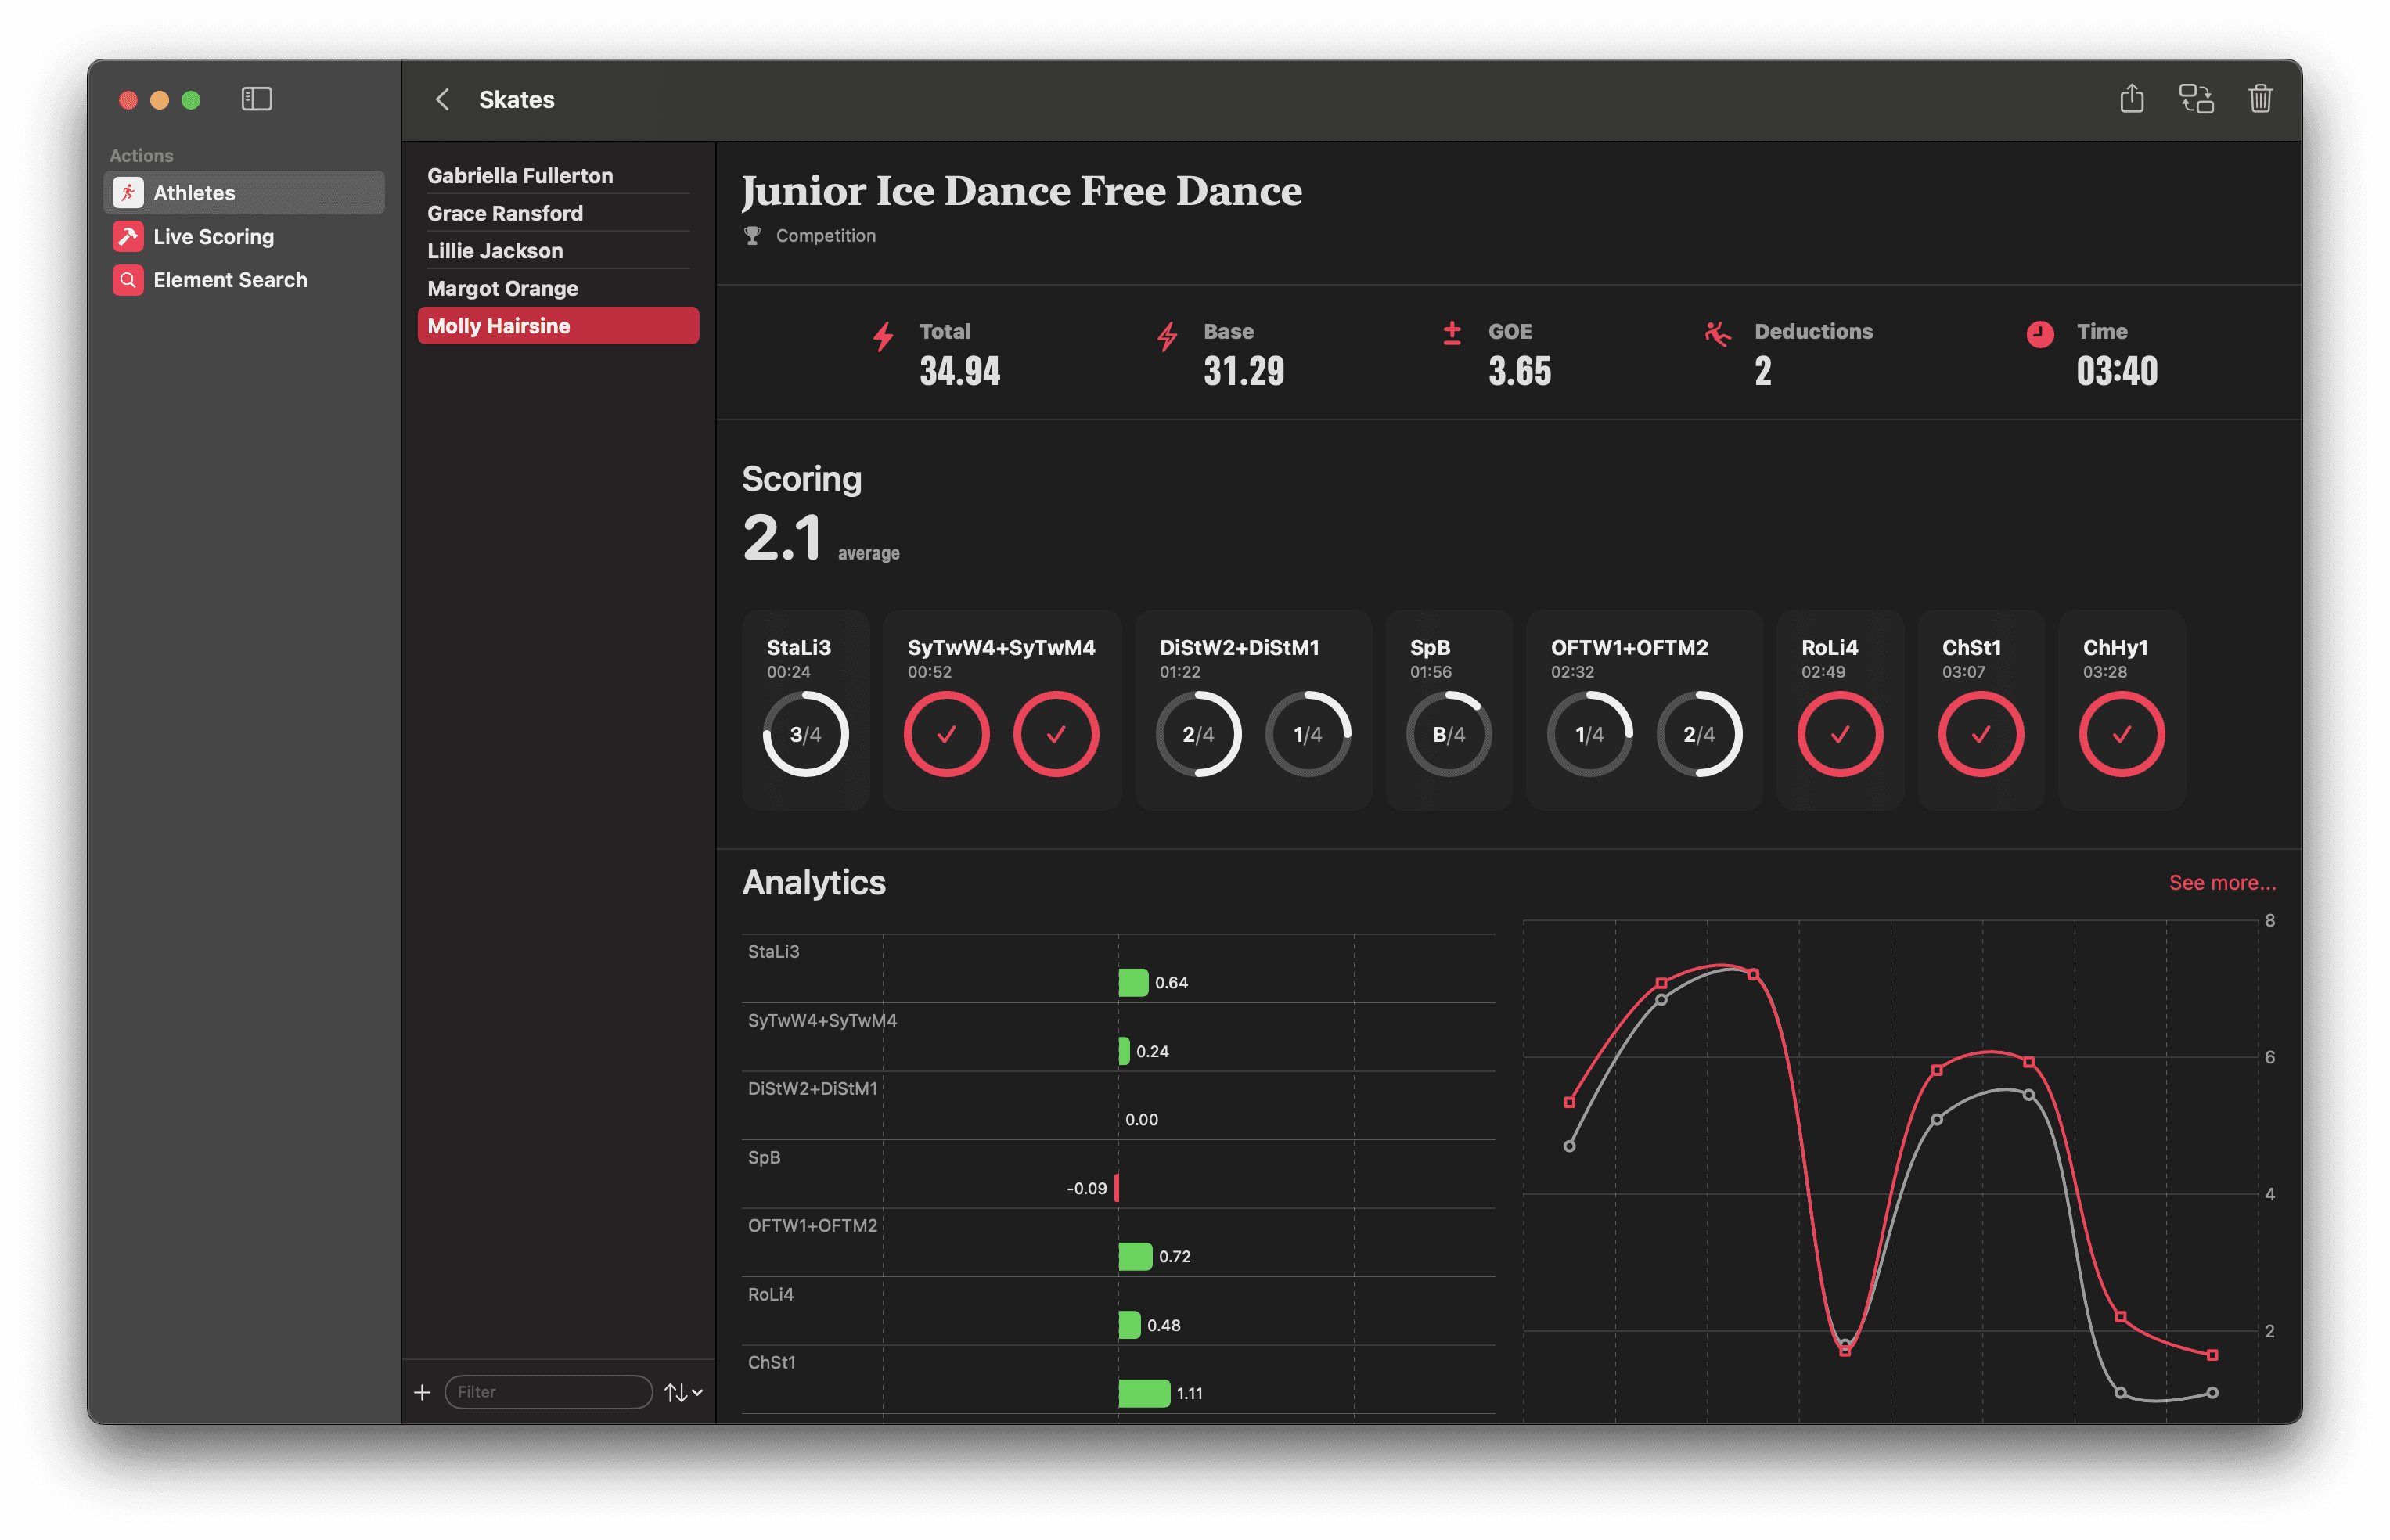Click the GOE value 3.65
The image size is (2390, 1540).
click(x=1520, y=372)
